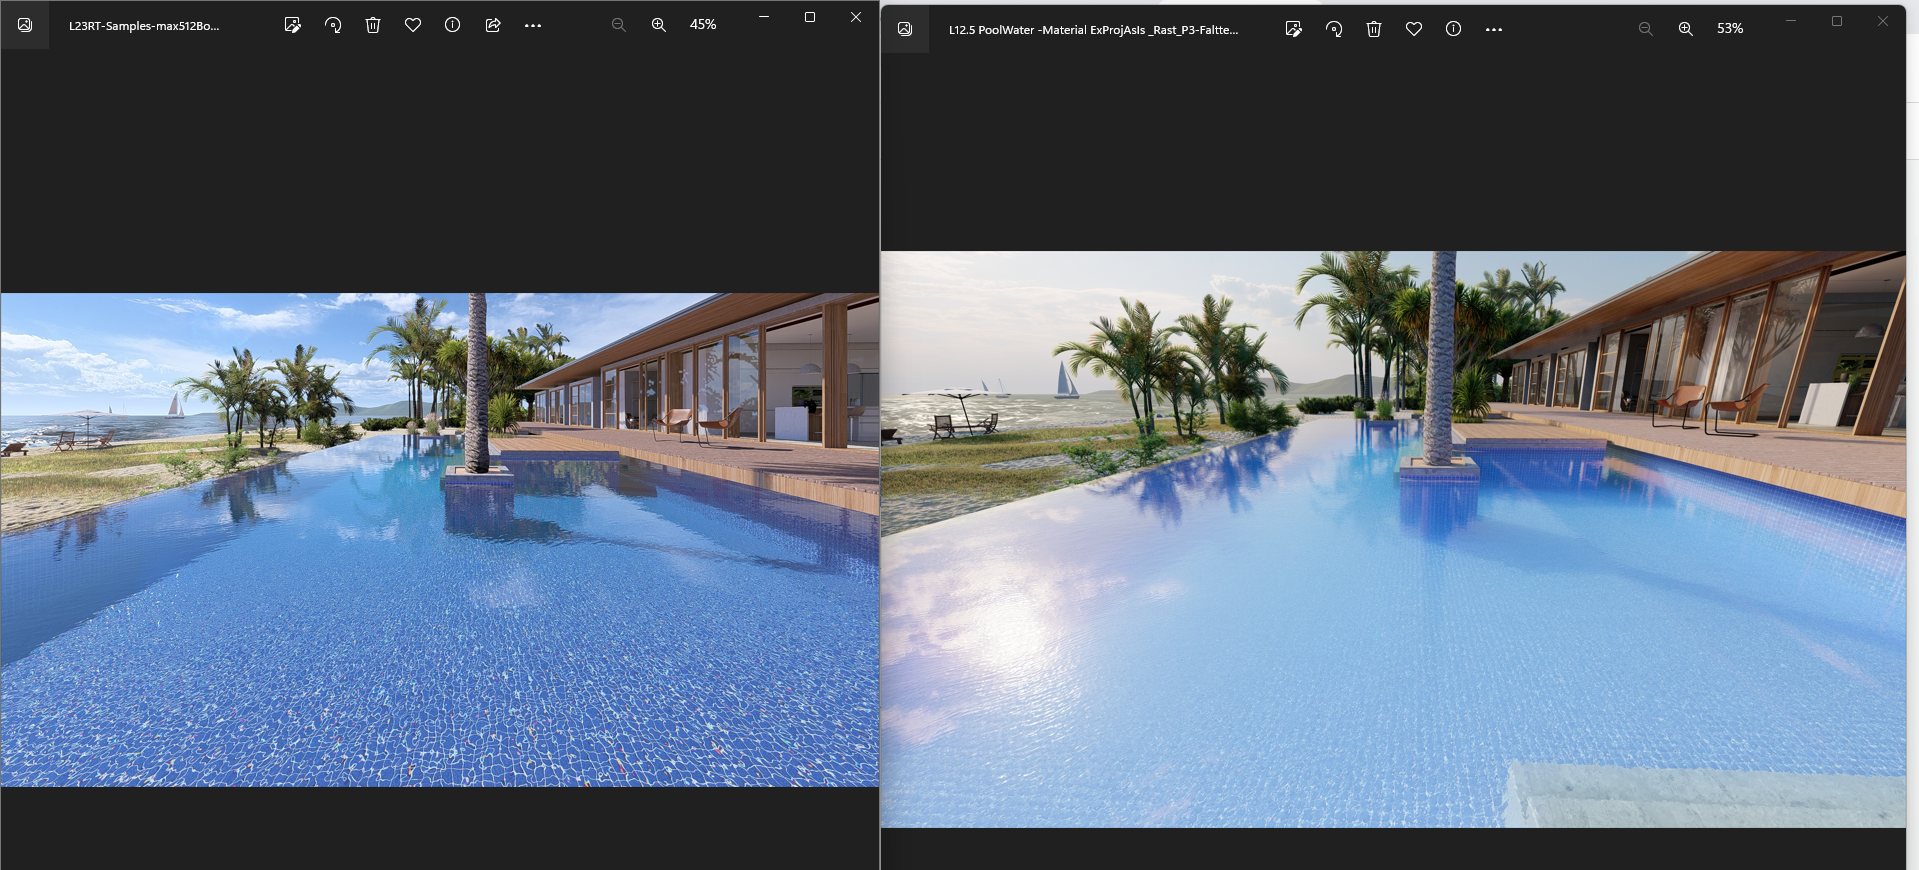This screenshot has height=870, width=1919.
Task: Expand the three-dot menu in the L23RT-Samples window
Action: click(533, 25)
